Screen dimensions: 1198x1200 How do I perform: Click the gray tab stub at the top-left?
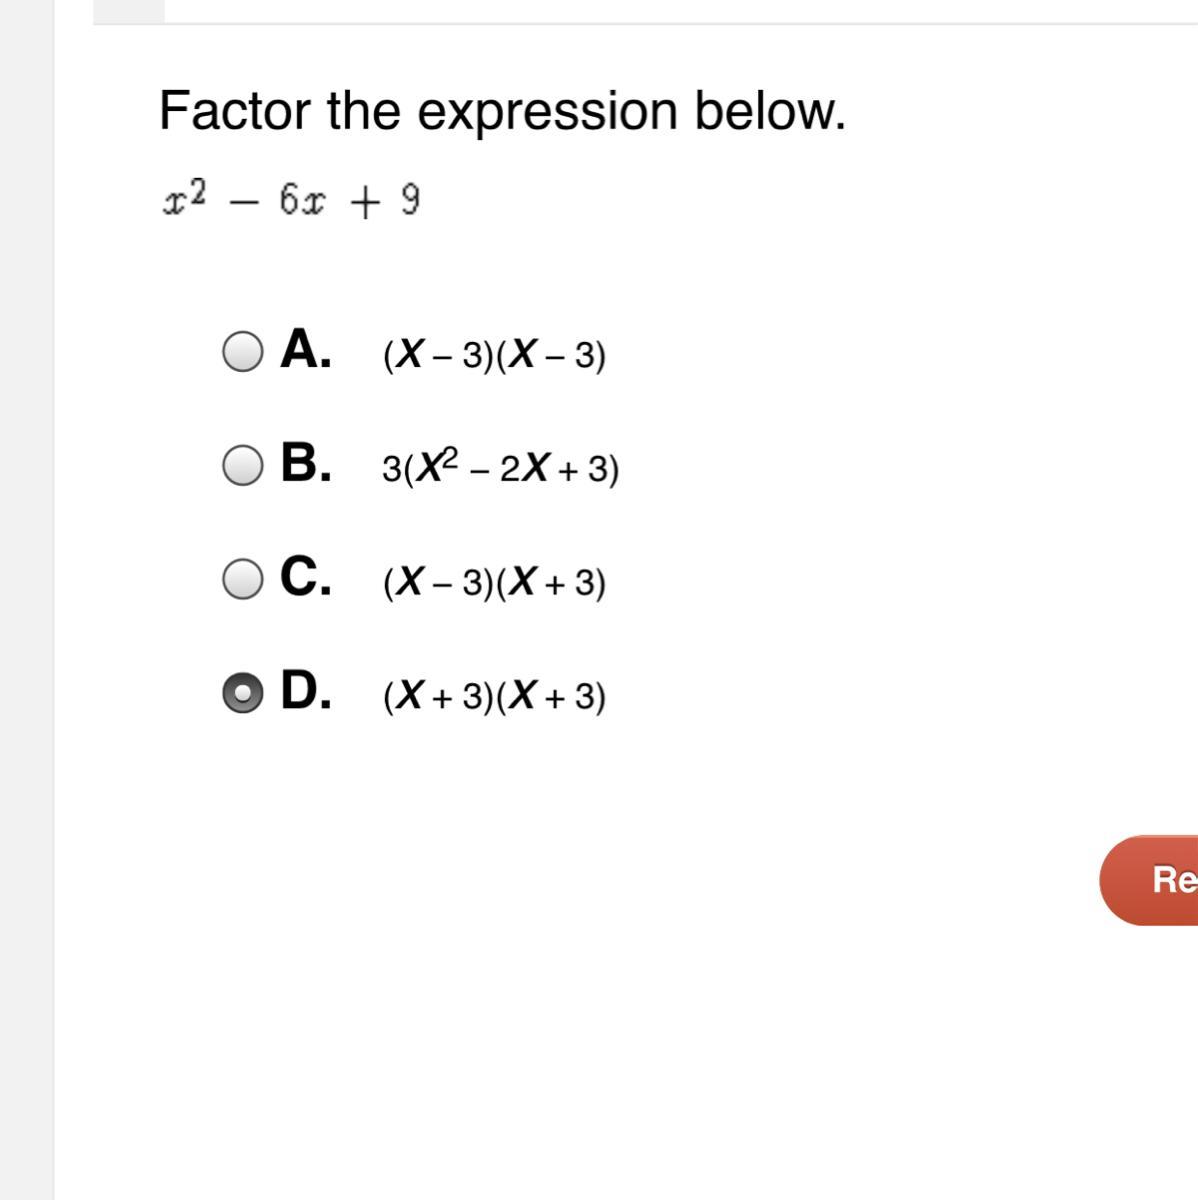click(129, 11)
